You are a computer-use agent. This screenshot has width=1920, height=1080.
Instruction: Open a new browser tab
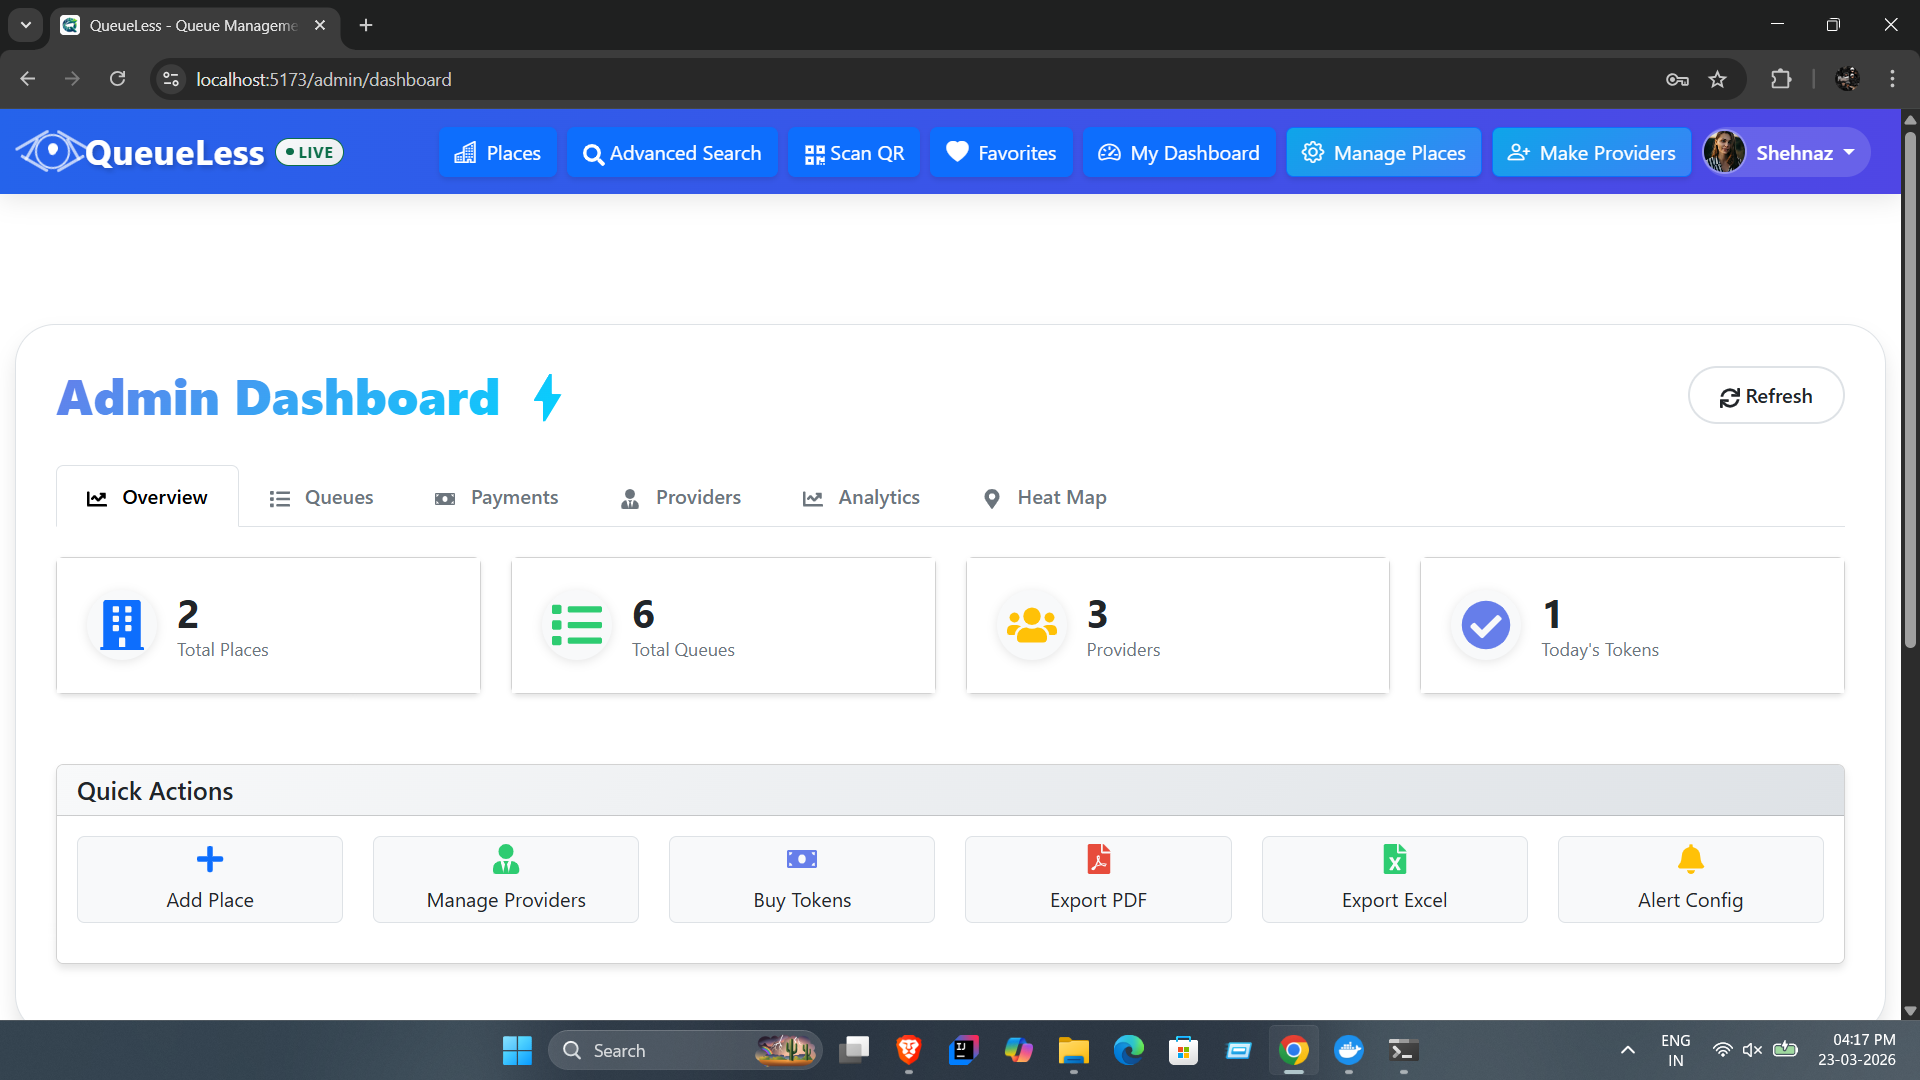[x=366, y=25]
